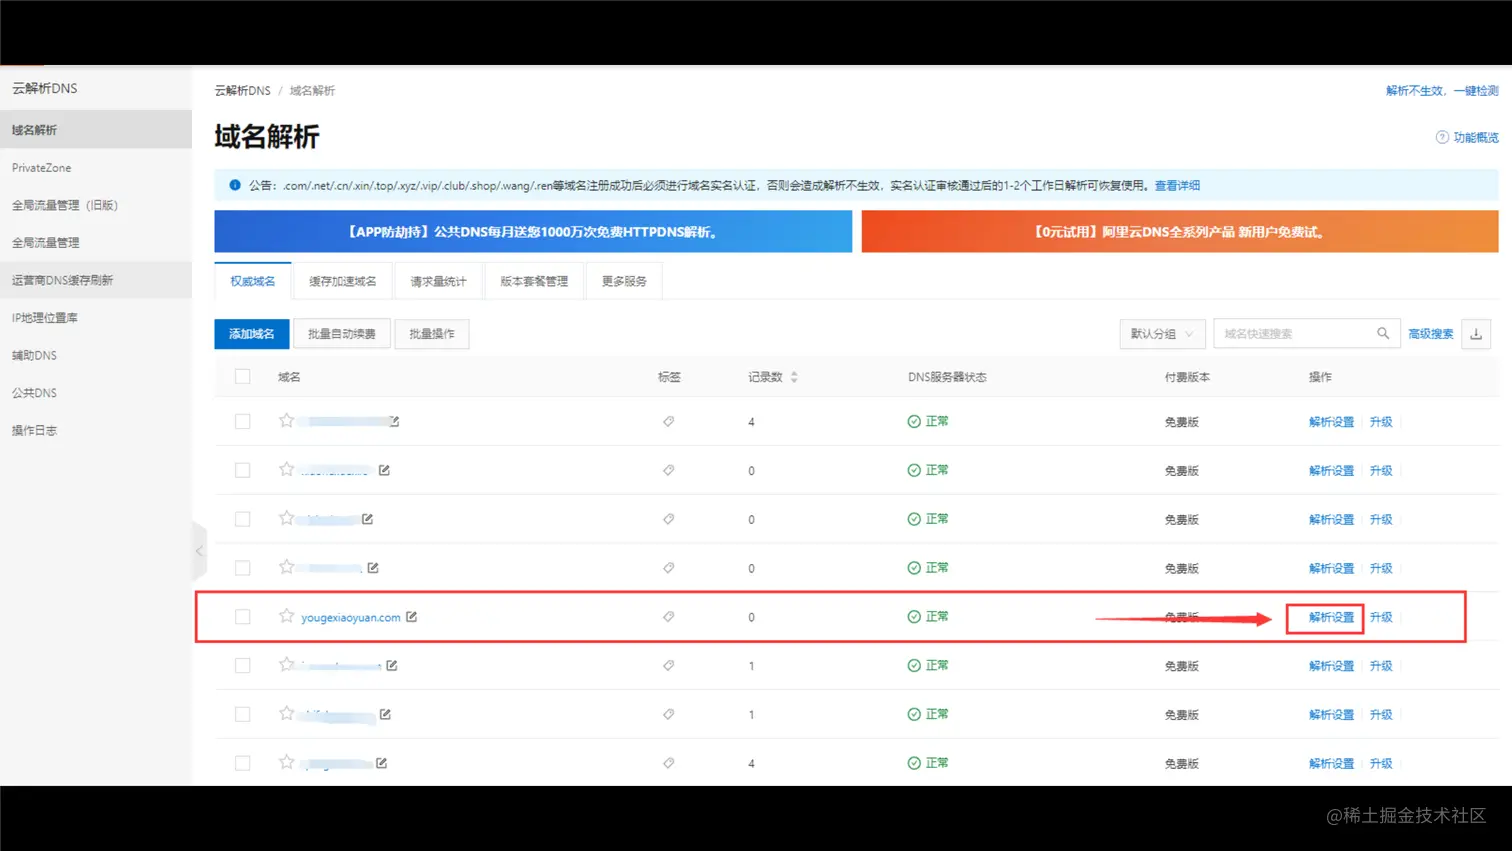Check the checkbox for yougexiaoyuan.com's row
The width and height of the screenshot is (1512, 851).
click(x=242, y=617)
